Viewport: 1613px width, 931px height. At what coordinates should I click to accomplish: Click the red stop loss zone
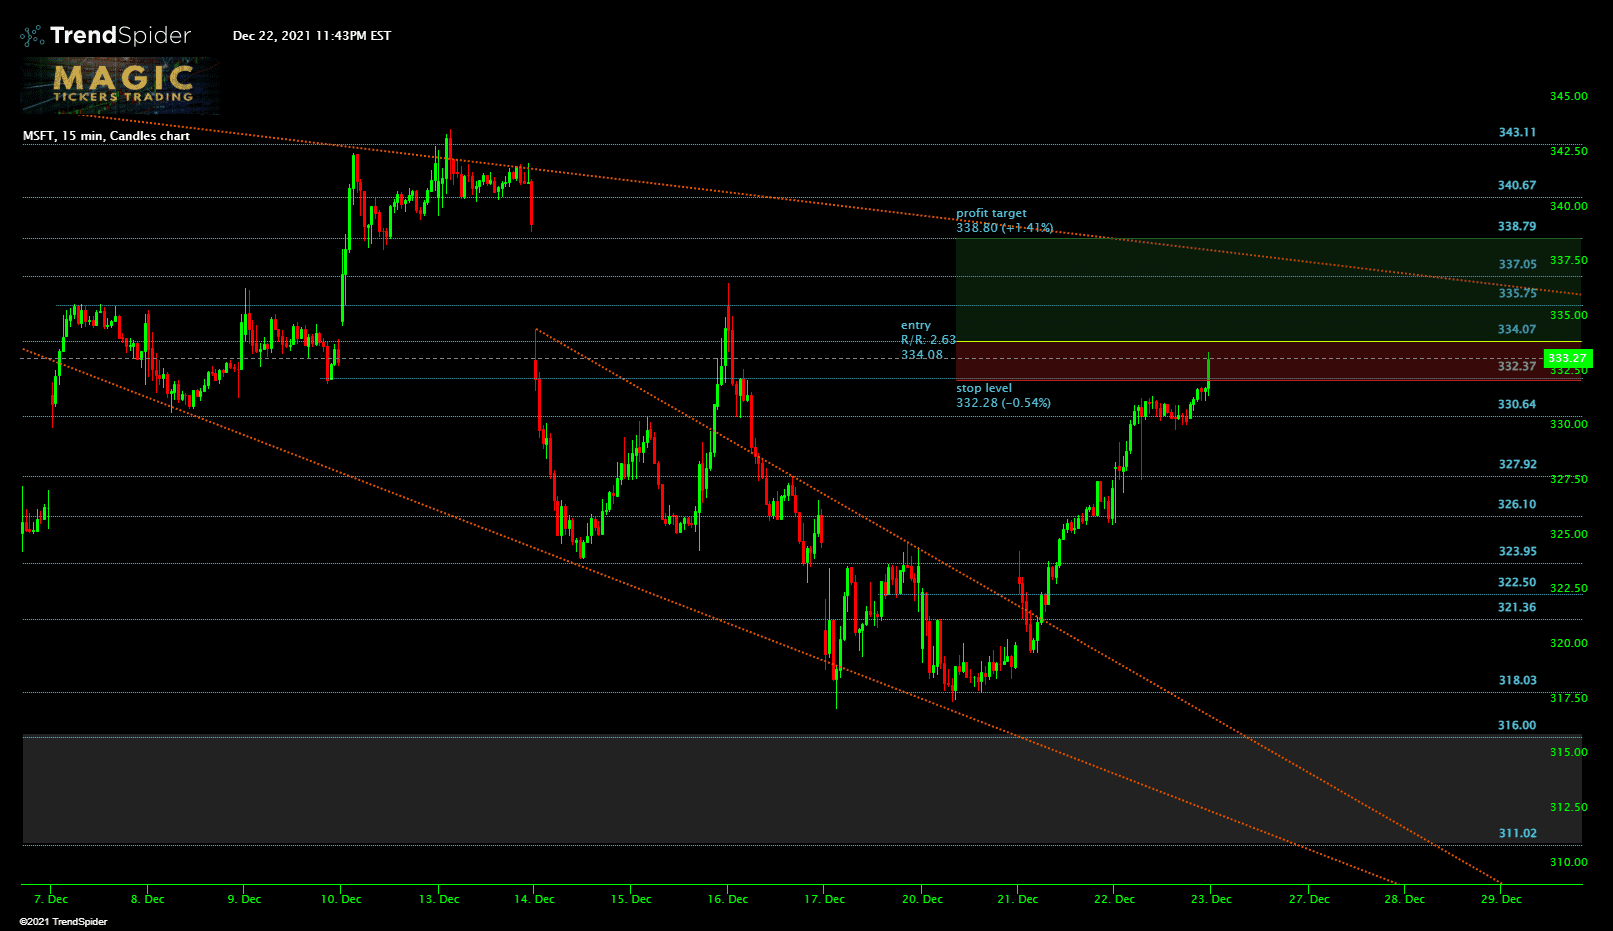(x=1268, y=361)
